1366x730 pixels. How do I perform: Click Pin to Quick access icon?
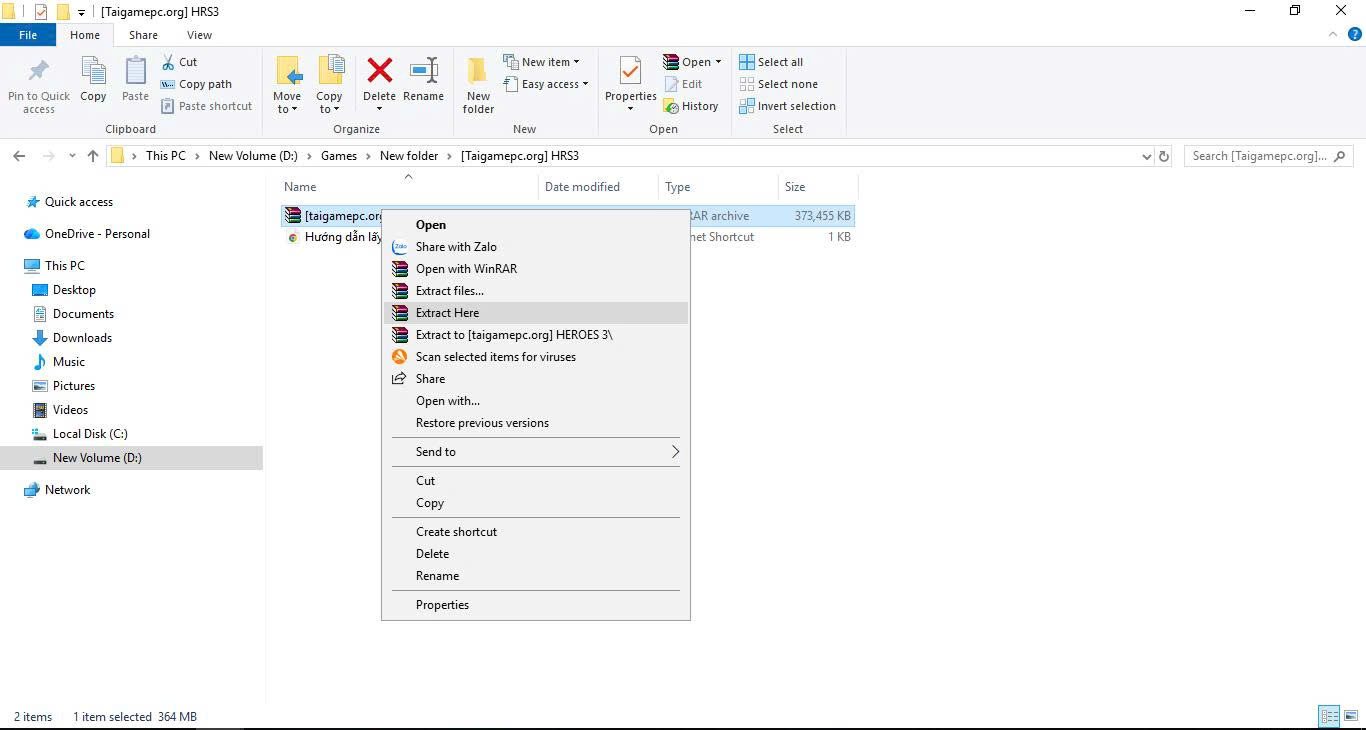[39, 74]
